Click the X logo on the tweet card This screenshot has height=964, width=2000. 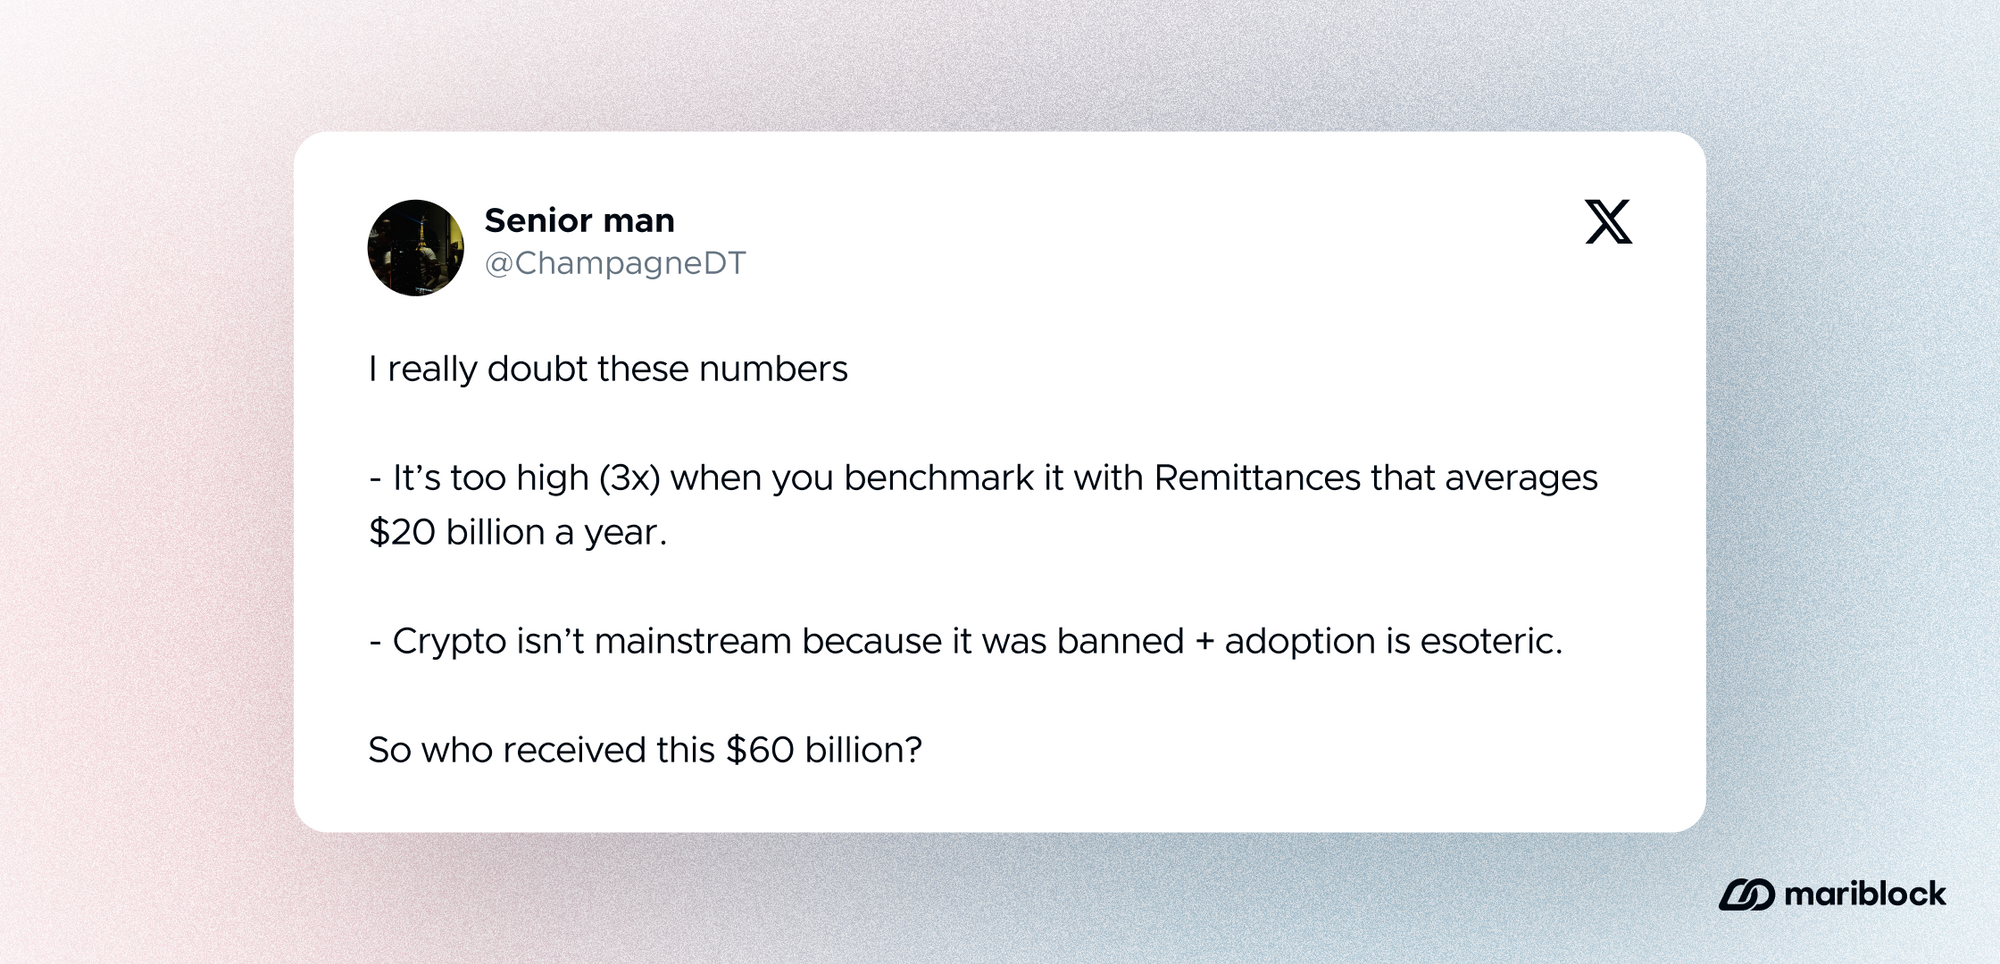coord(1608,221)
